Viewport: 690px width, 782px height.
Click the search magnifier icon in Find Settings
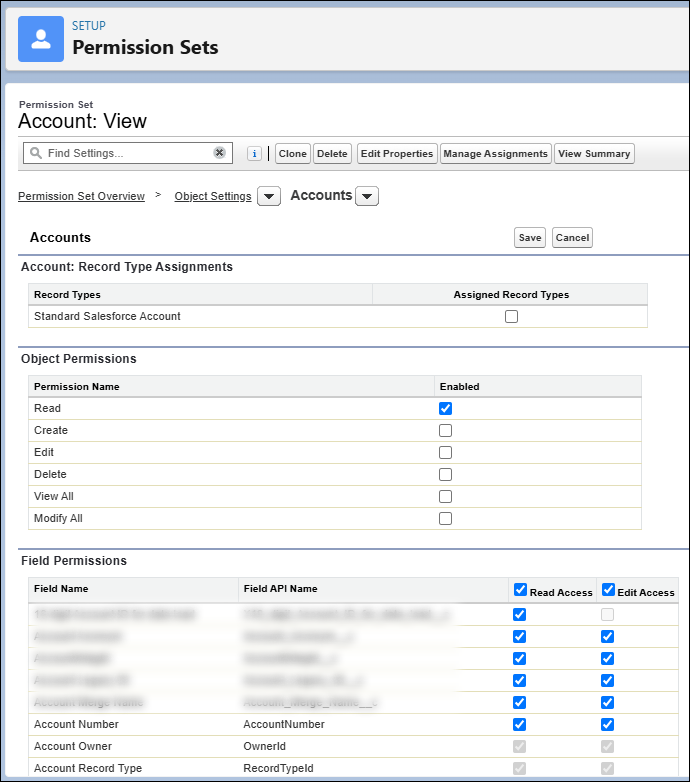(35, 153)
